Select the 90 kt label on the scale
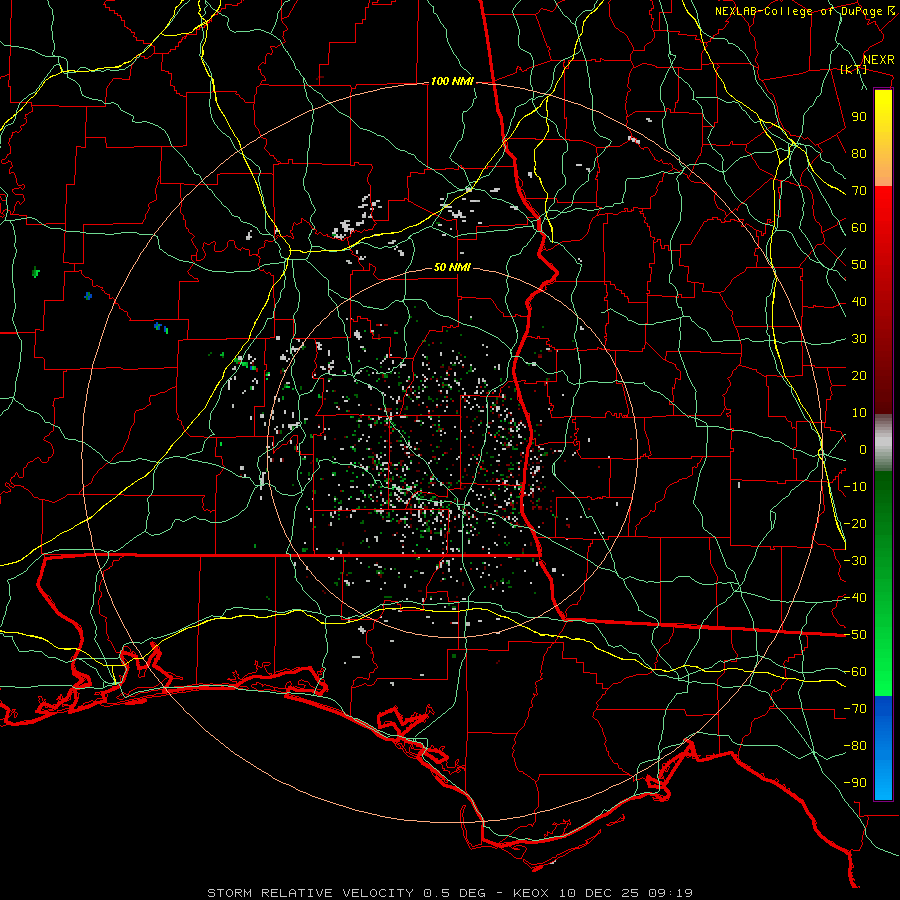The height and width of the screenshot is (900, 900). tap(859, 117)
